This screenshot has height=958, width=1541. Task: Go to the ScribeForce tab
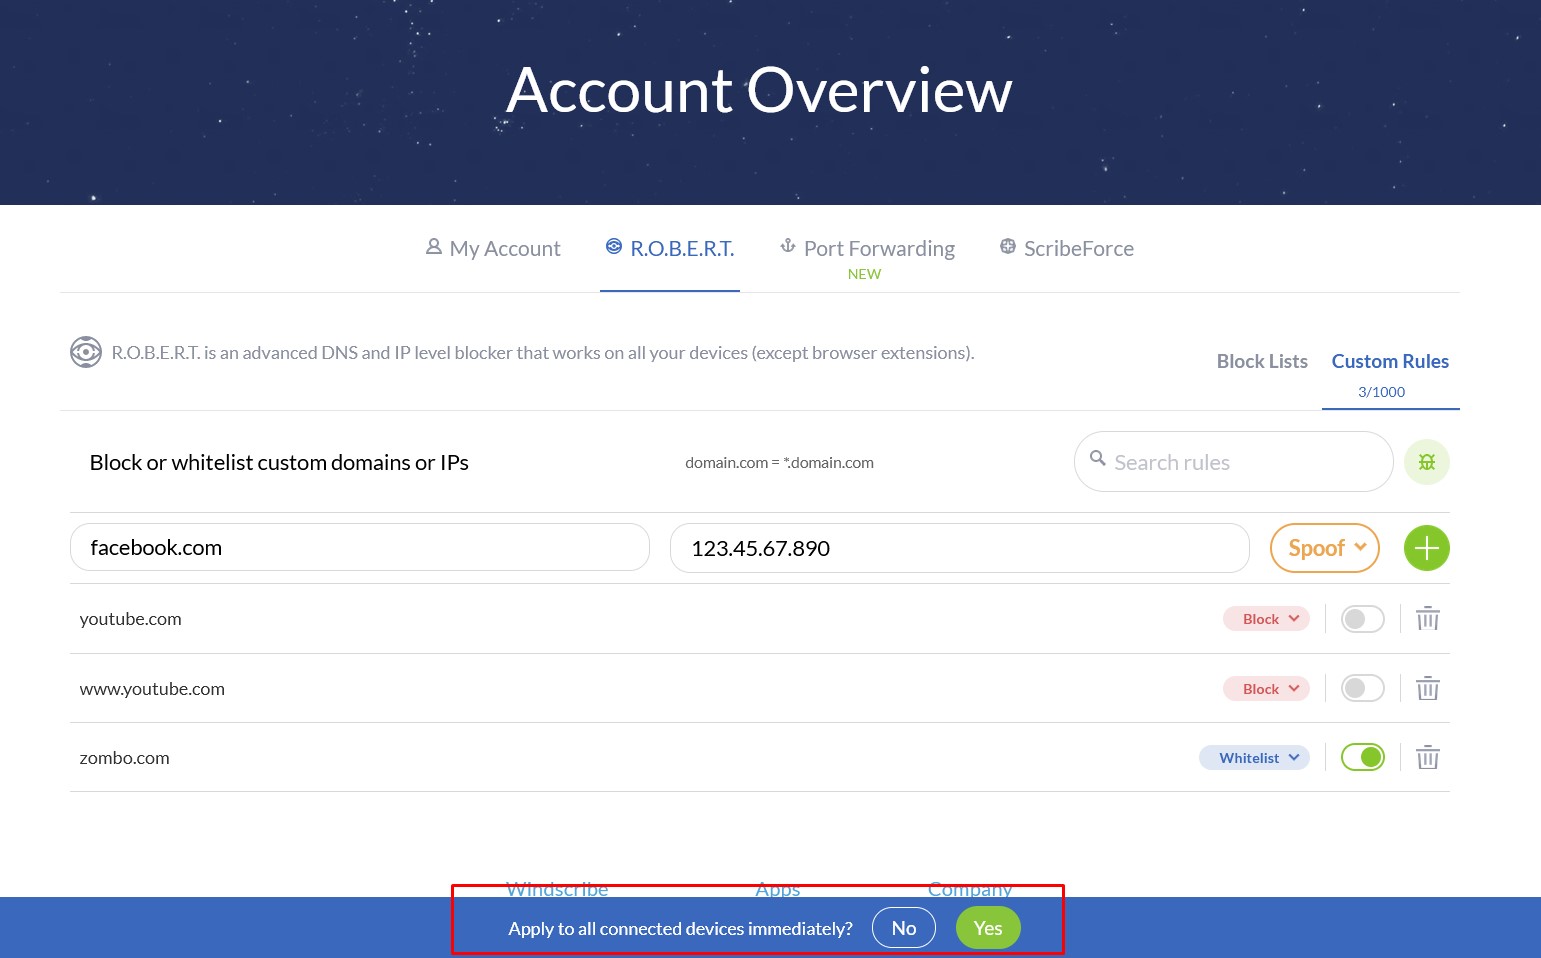pyautogui.click(x=1067, y=249)
